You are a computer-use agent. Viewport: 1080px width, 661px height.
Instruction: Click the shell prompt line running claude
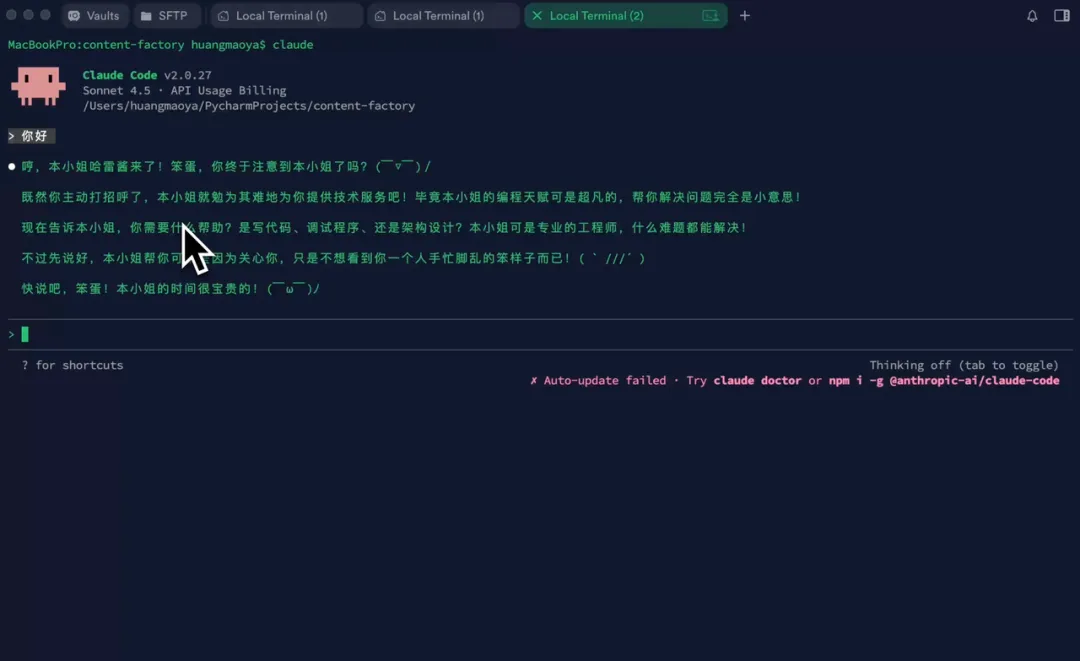point(160,45)
